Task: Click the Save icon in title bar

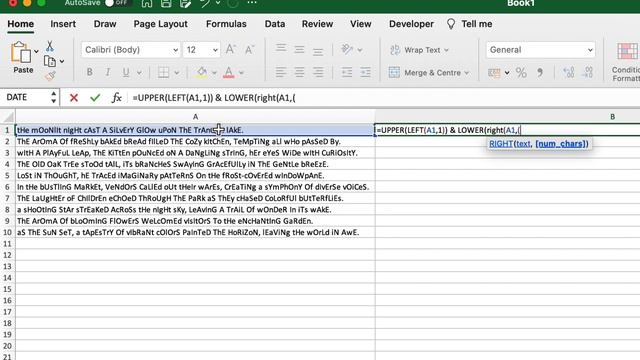Action: (x=166, y=3)
